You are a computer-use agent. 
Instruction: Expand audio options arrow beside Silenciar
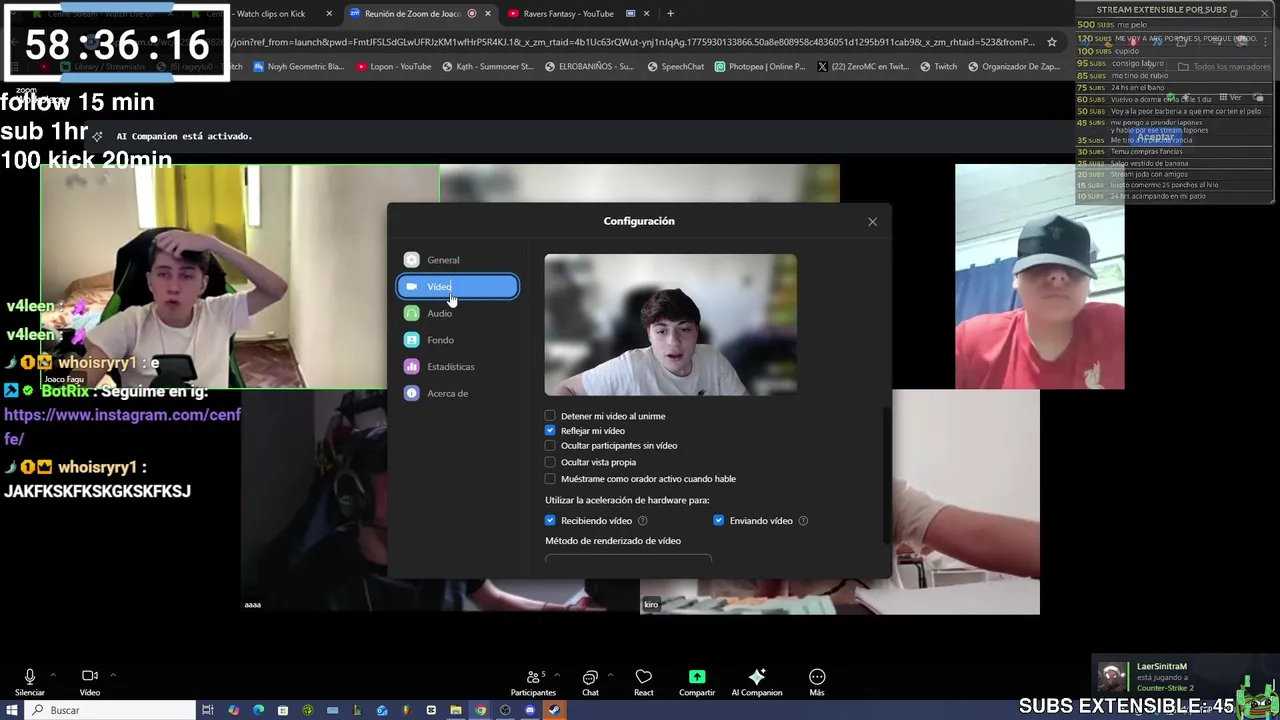tap(52, 675)
